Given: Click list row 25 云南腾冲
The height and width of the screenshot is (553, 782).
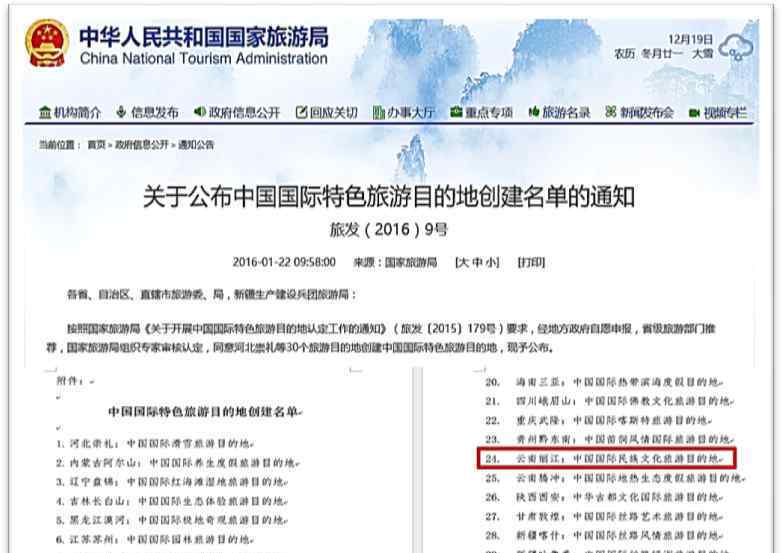Looking at the screenshot, I should (615, 478).
